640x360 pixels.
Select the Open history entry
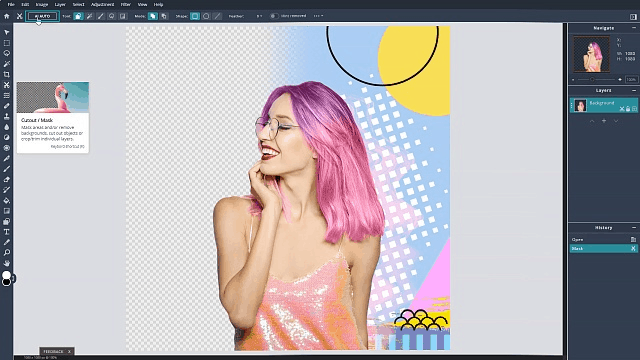(x=603, y=240)
